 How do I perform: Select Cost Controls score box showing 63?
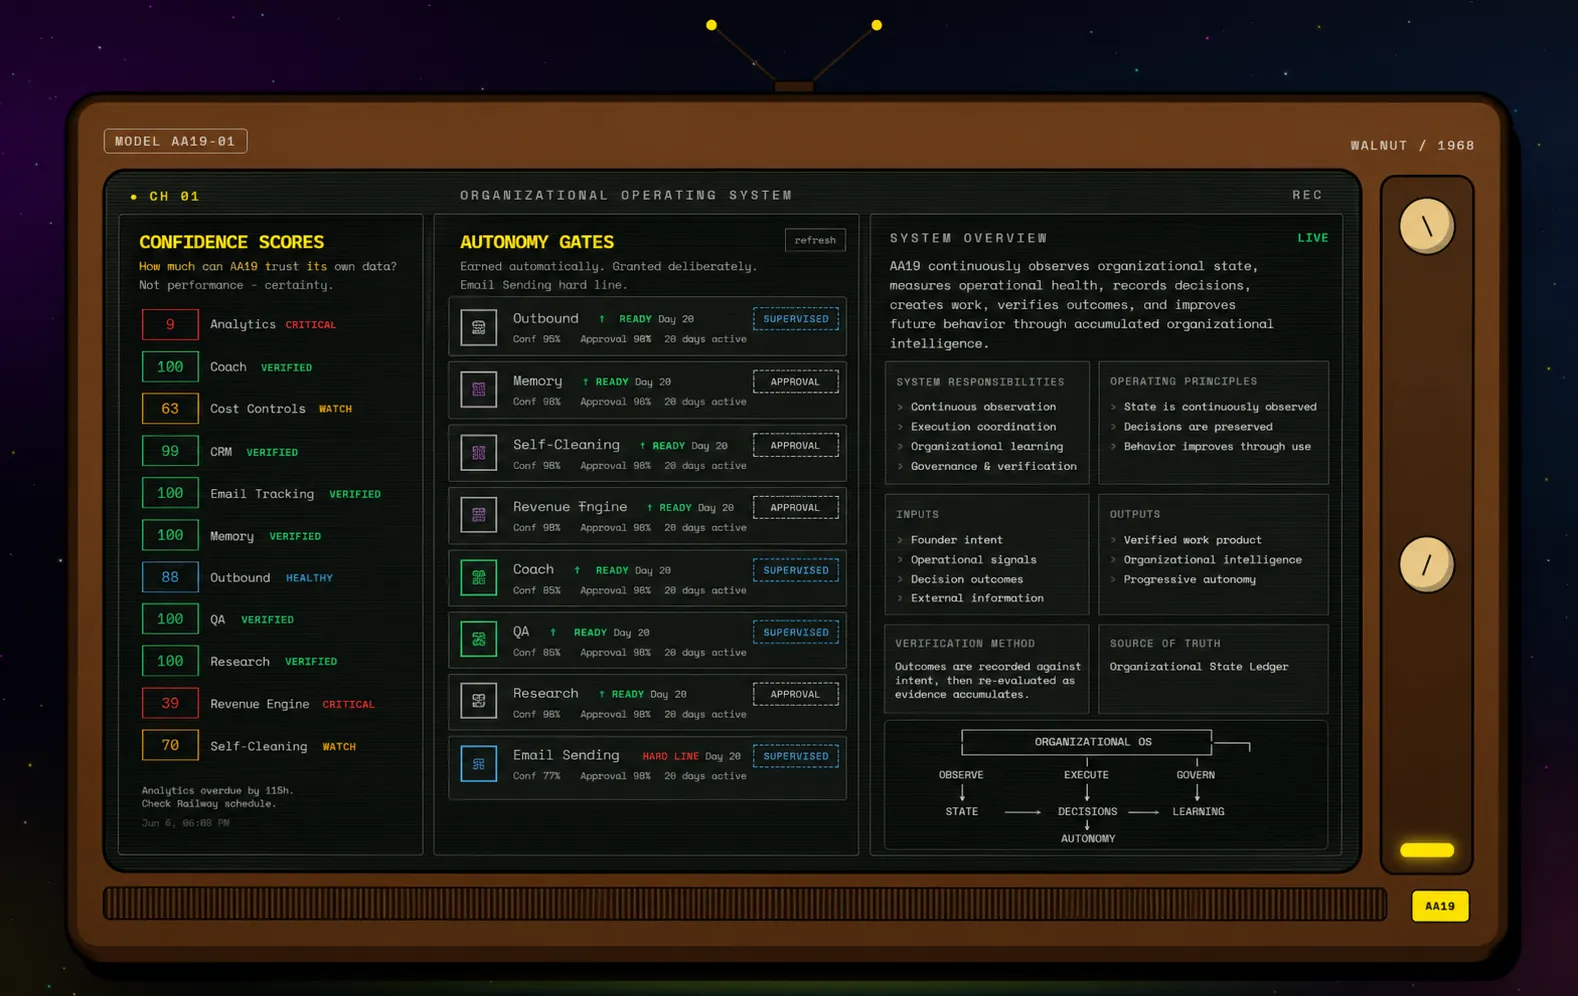coord(170,408)
